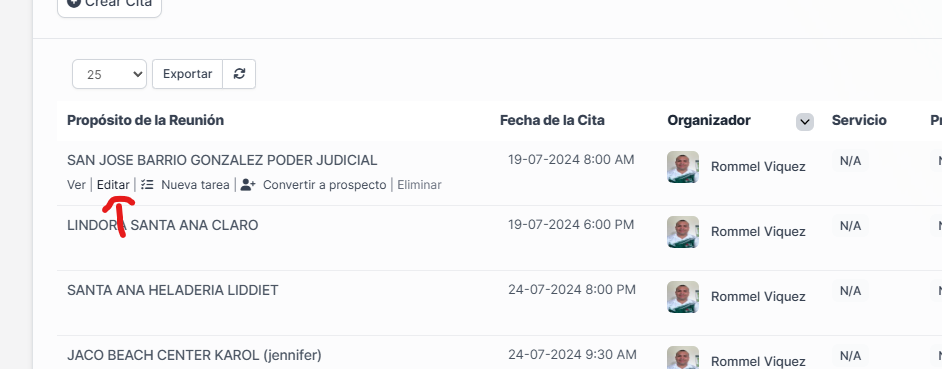Screen dimensions: 942x369
Task: Click organizer avatar in SANTA ANA HELADERIA row
Action: [683, 296]
